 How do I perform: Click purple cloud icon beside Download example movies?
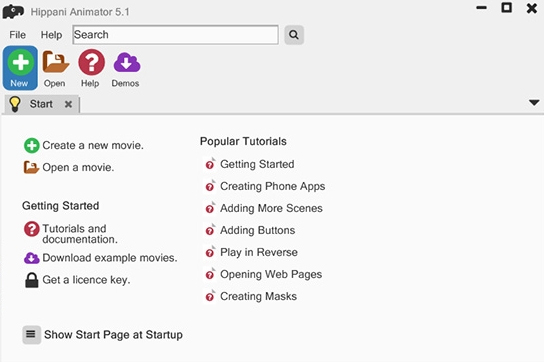[32, 258]
